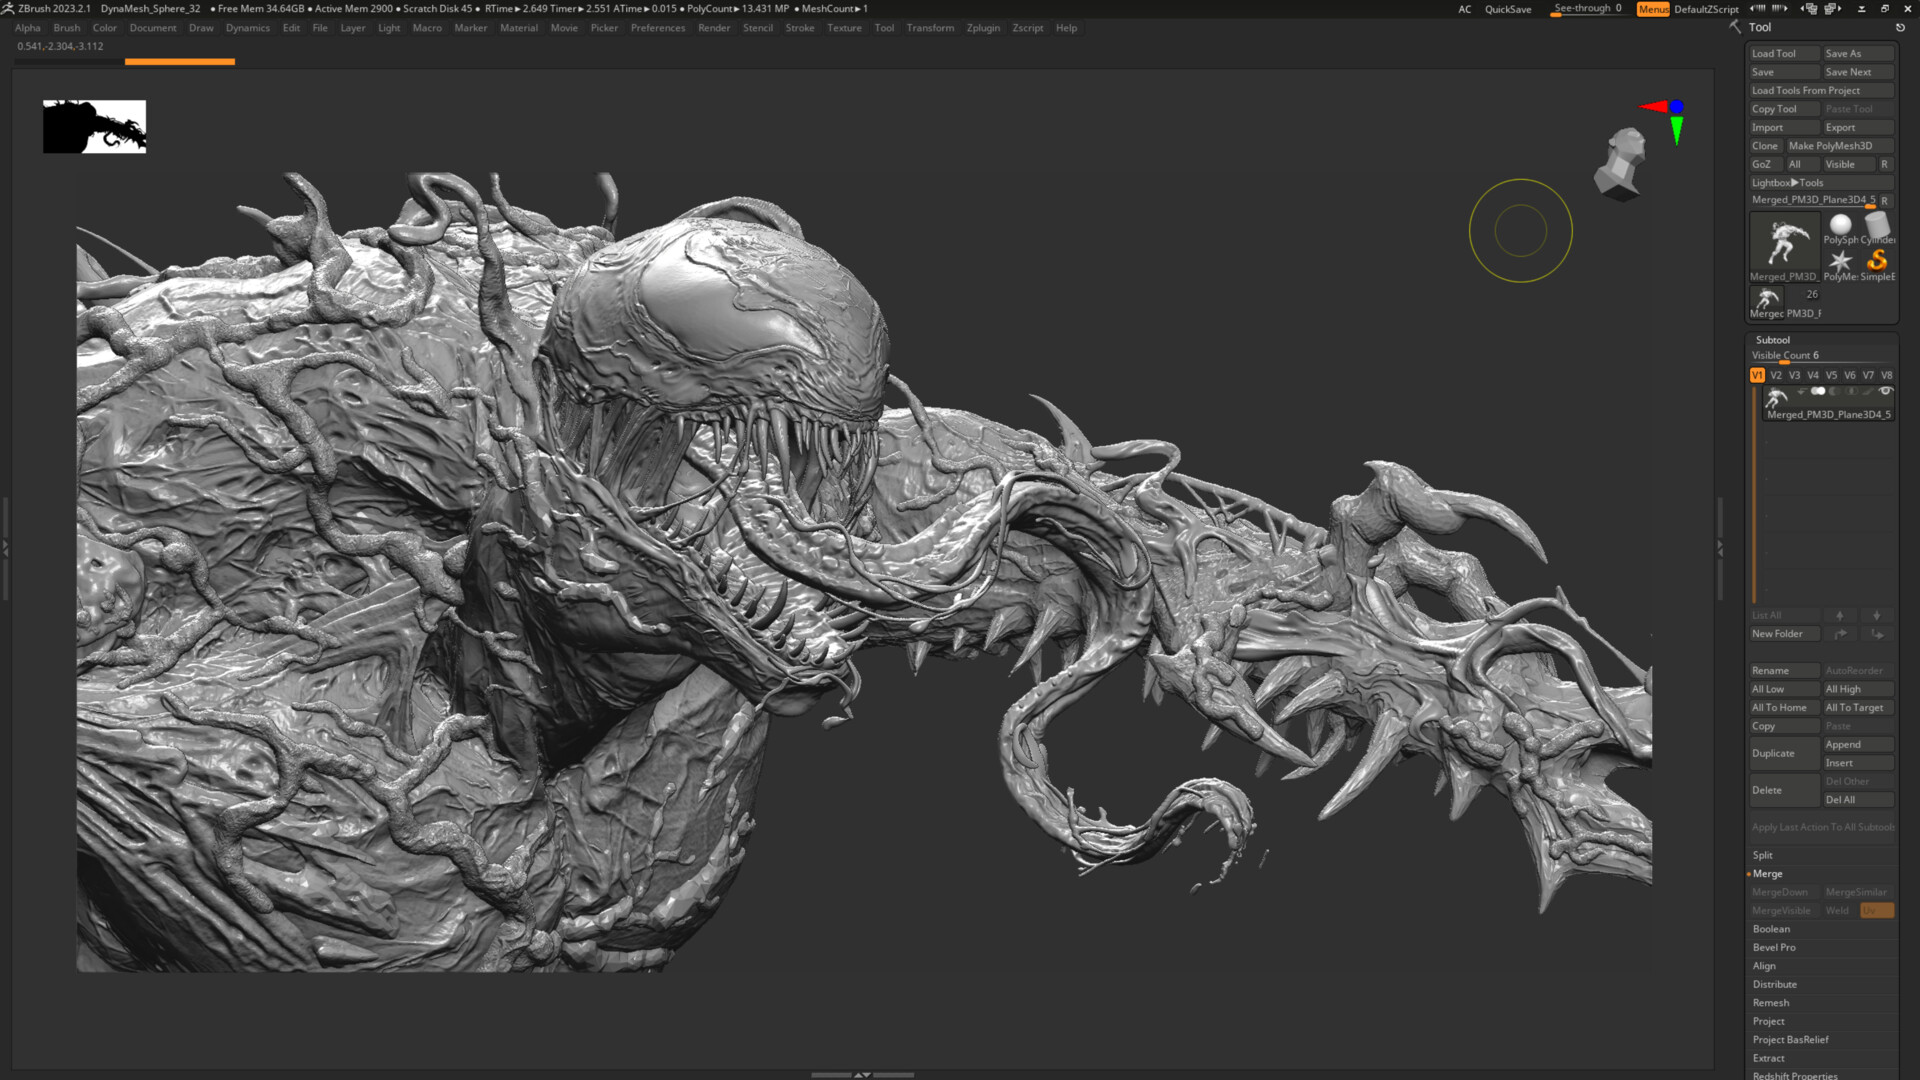
Task: Click the Tool palette reset icon
Action: coord(1900,28)
